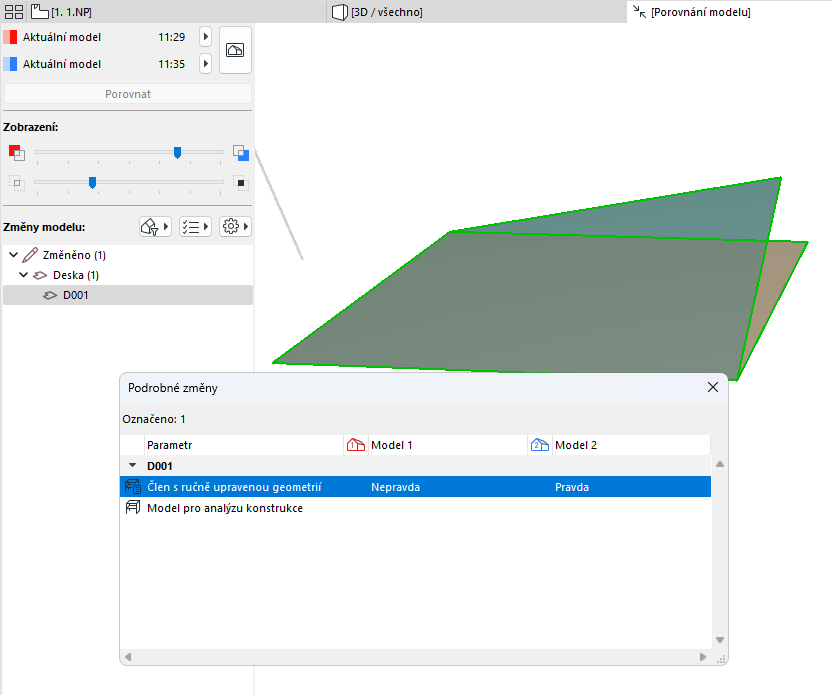Click the Nepravda value cell

395,487
